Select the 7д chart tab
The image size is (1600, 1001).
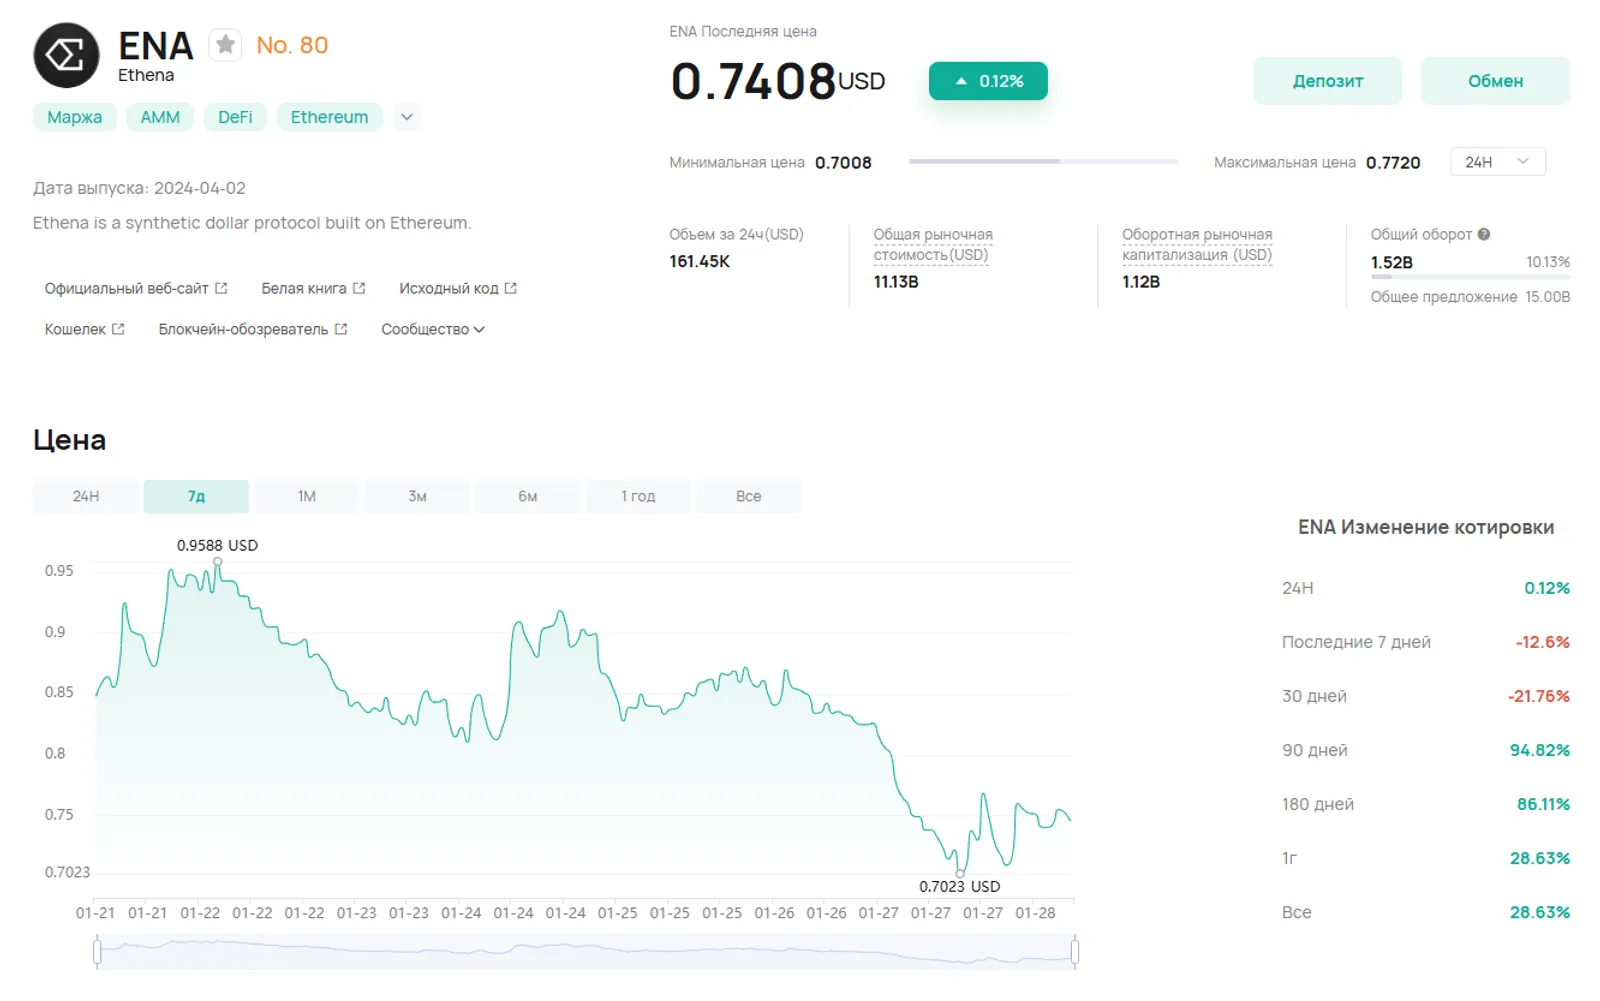pos(196,496)
